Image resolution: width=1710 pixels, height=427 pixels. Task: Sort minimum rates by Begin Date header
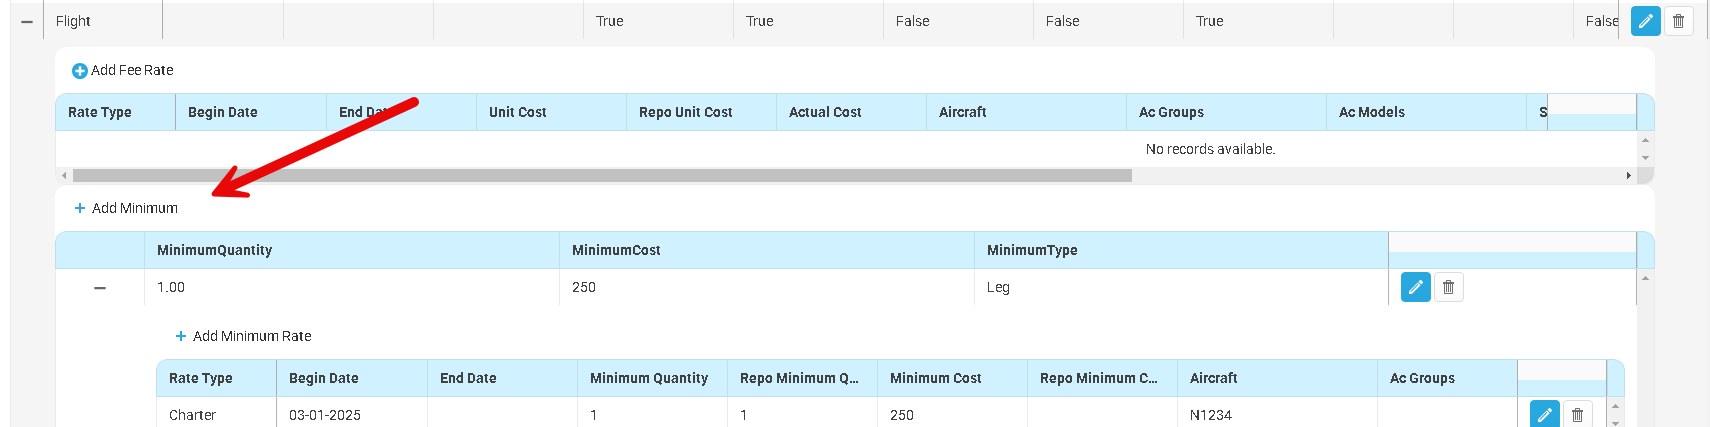coord(324,378)
